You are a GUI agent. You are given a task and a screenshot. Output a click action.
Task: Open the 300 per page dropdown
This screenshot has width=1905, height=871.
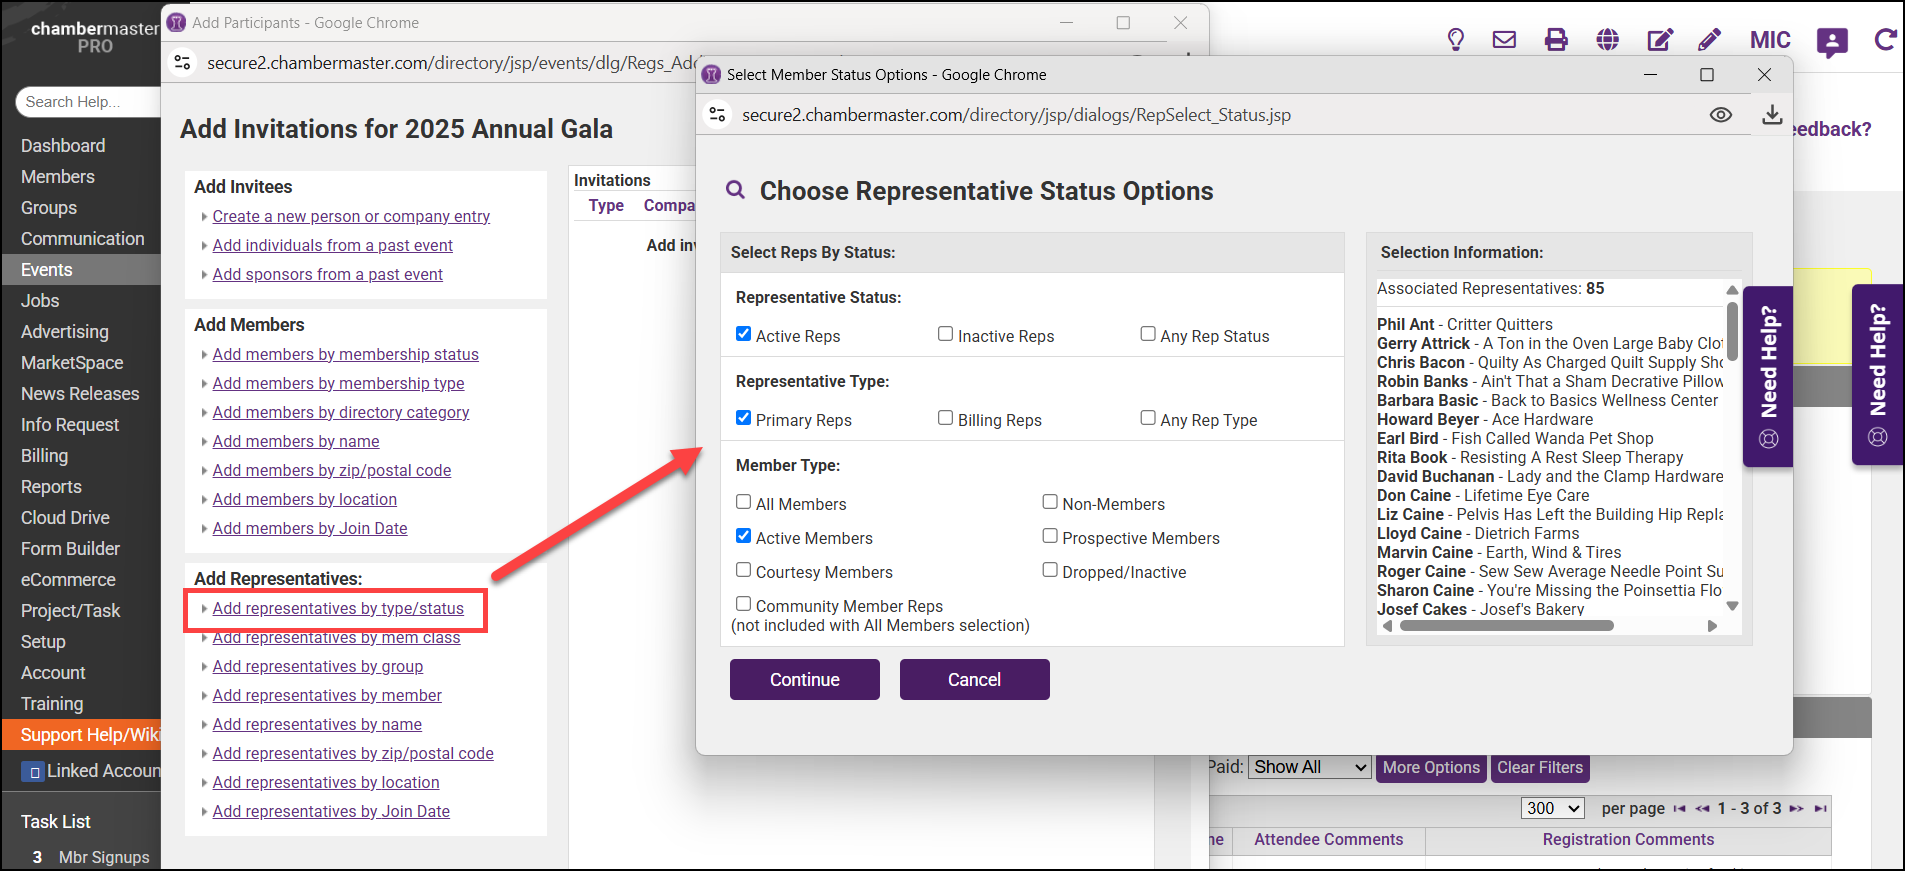1553,808
